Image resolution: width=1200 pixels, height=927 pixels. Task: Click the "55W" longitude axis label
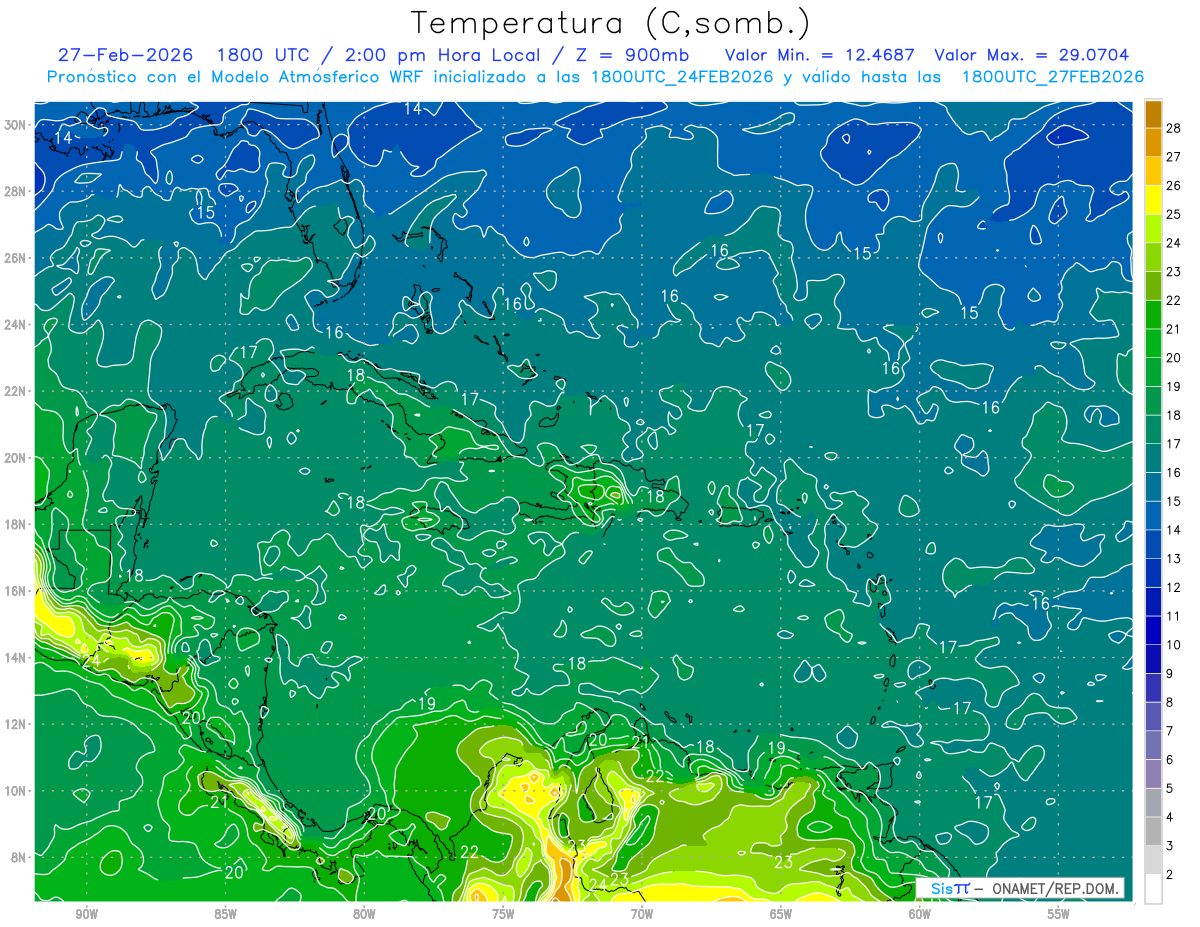click(x=1059, y=914)
